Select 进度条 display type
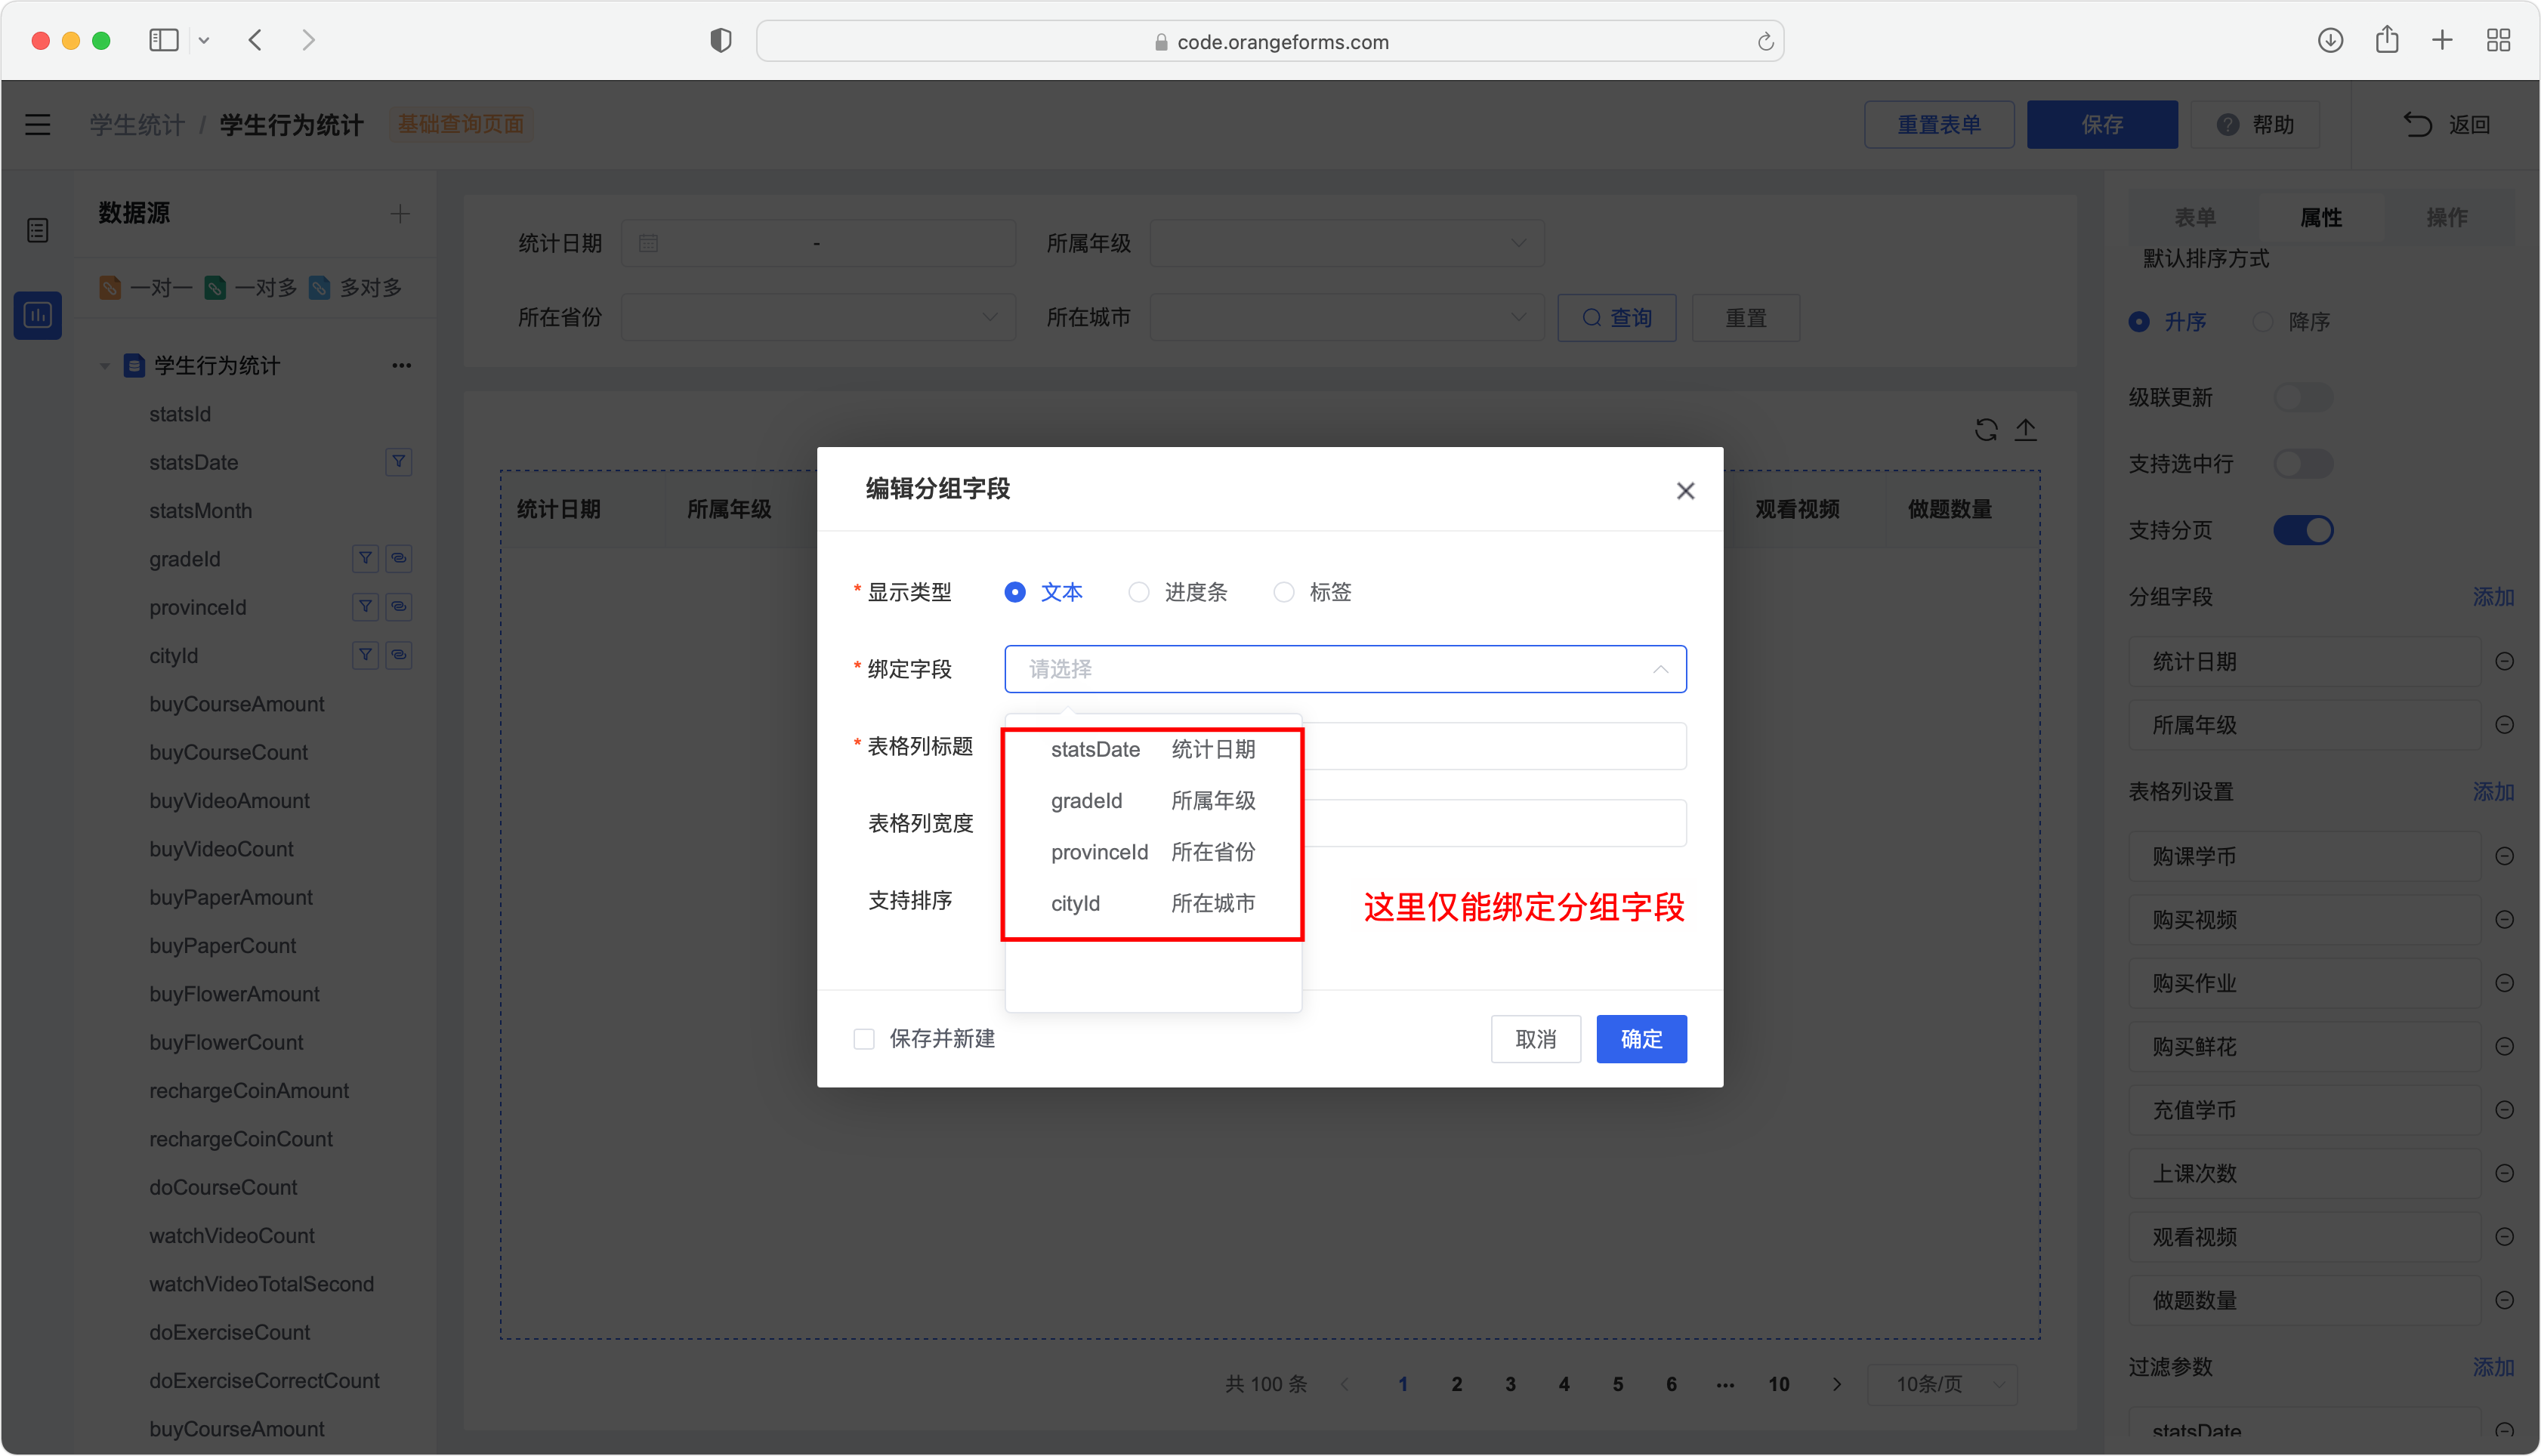This screenshot has height=1456, width=2541. [1177, 593]
